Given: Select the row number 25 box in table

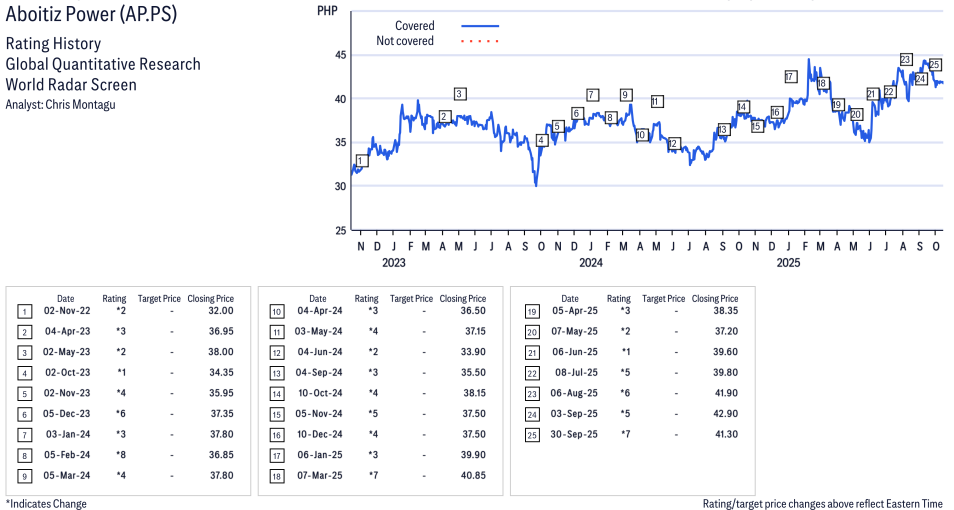Looking at the screenshot, I should point(531,434).
